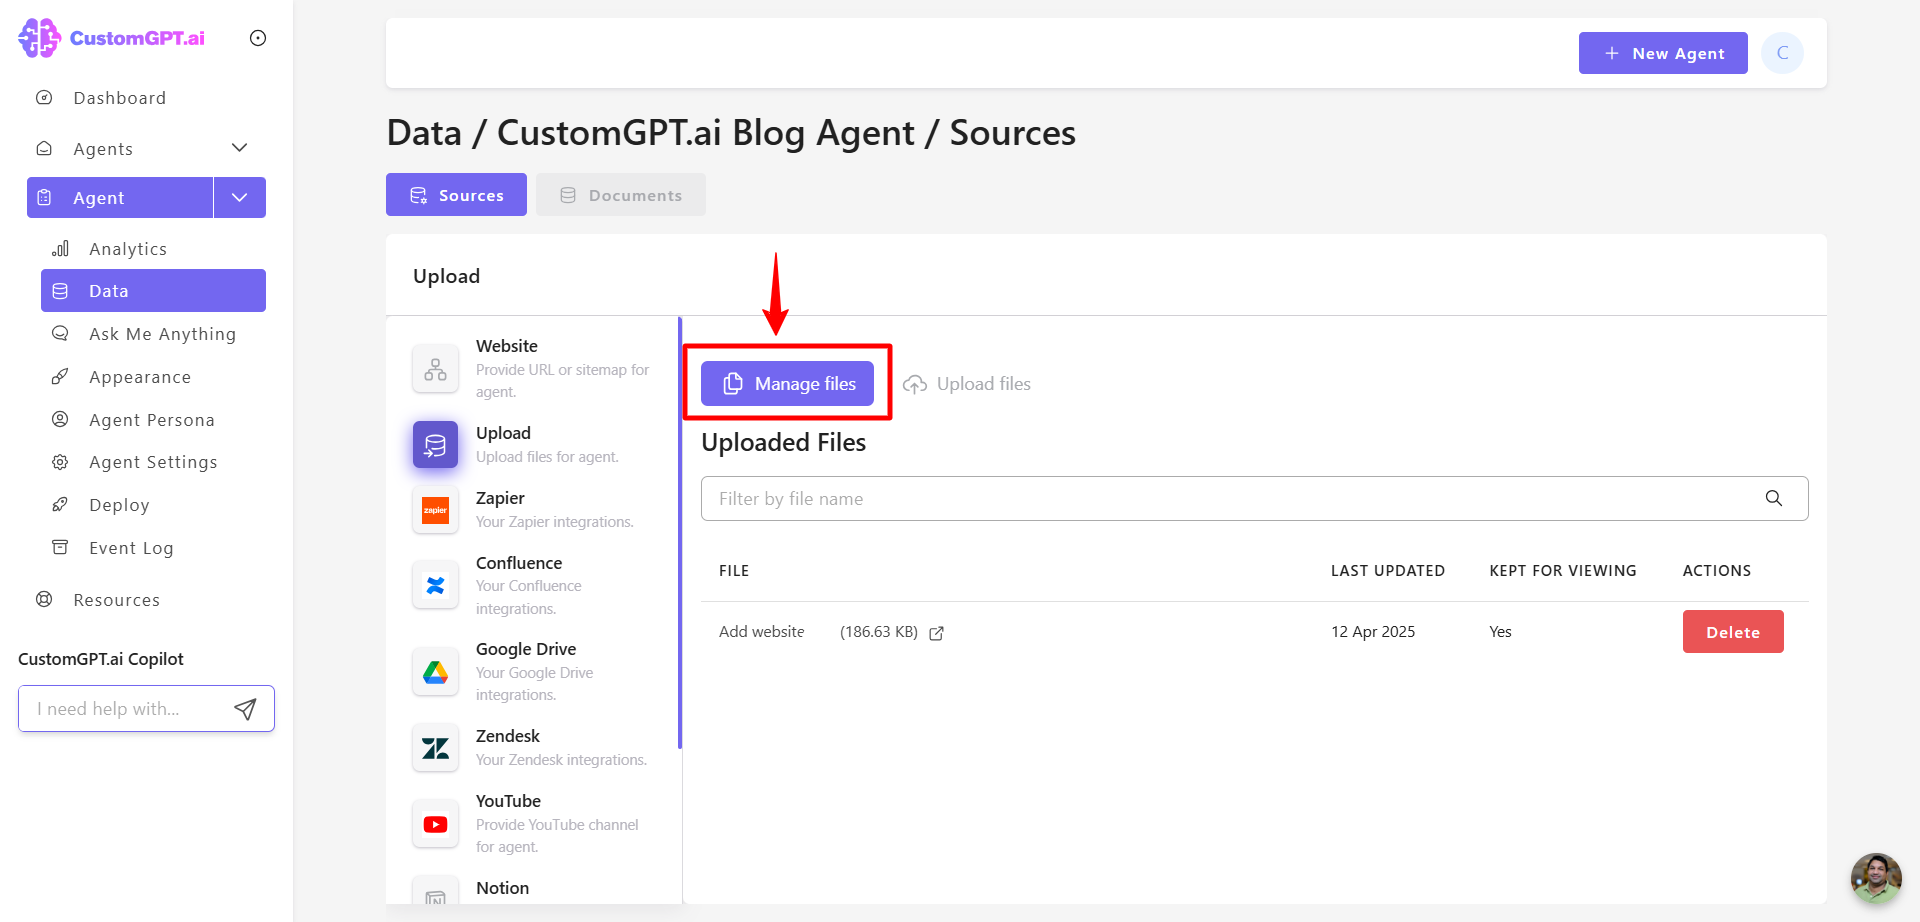Viewport: 1920px width, 922px height.
Task: Select the Zendesk integration icon
Action: pyautogui.click(x=435, y=748)
